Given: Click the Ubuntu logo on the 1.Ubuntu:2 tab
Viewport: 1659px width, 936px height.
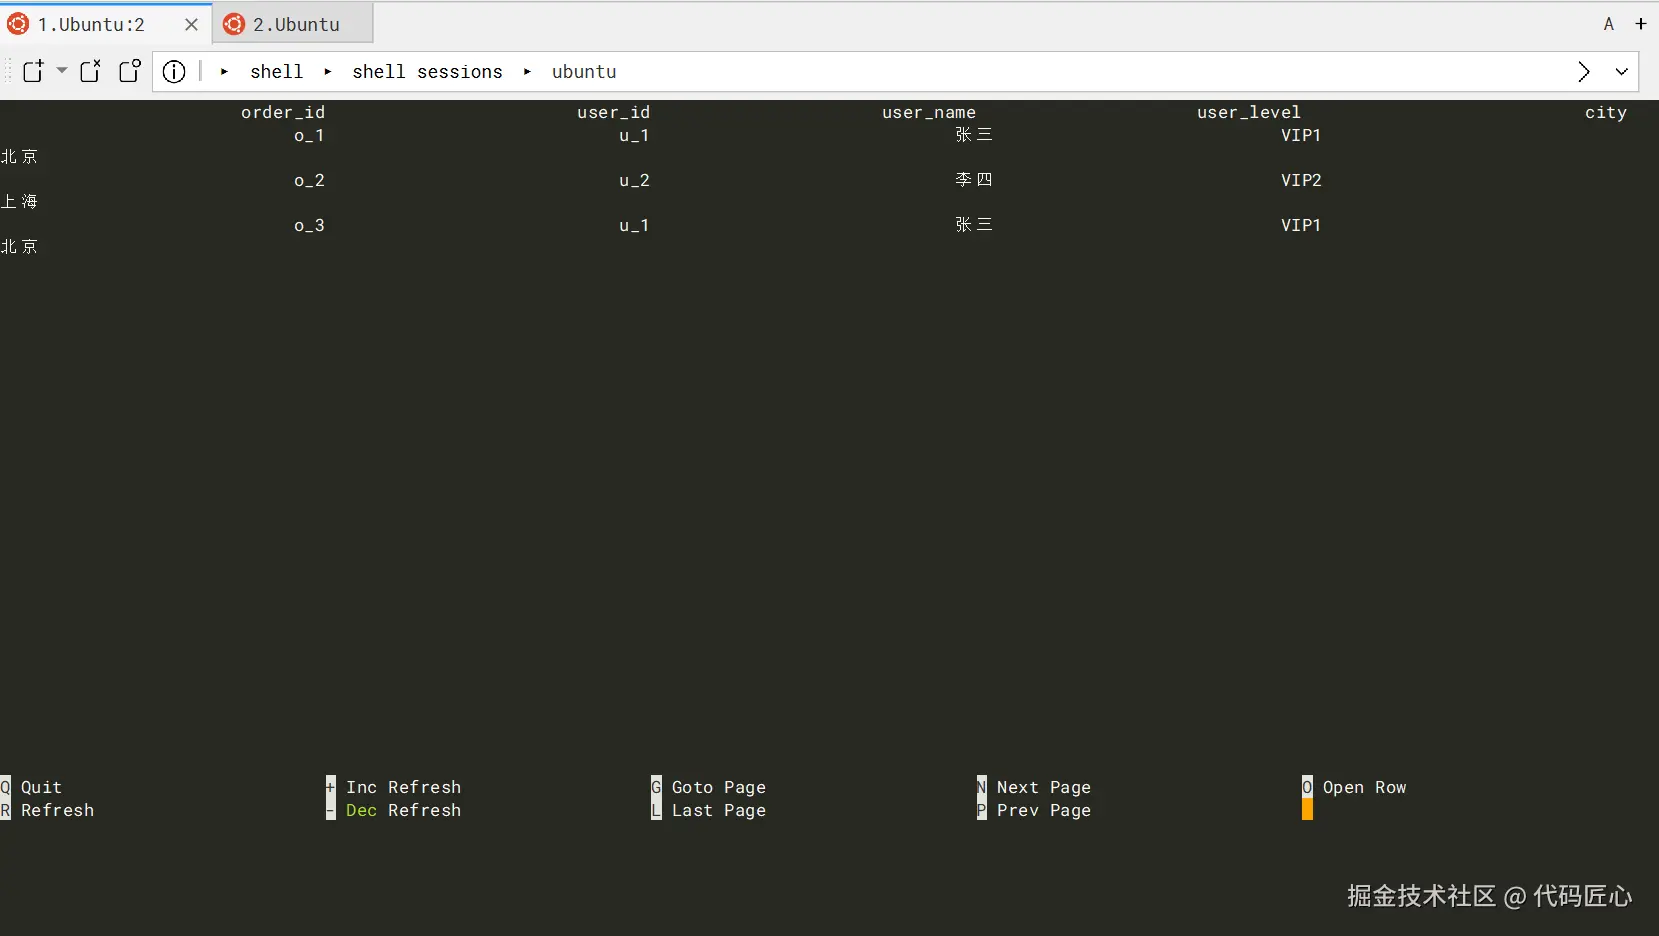Looking at the screenshot, I should (18, 24).
